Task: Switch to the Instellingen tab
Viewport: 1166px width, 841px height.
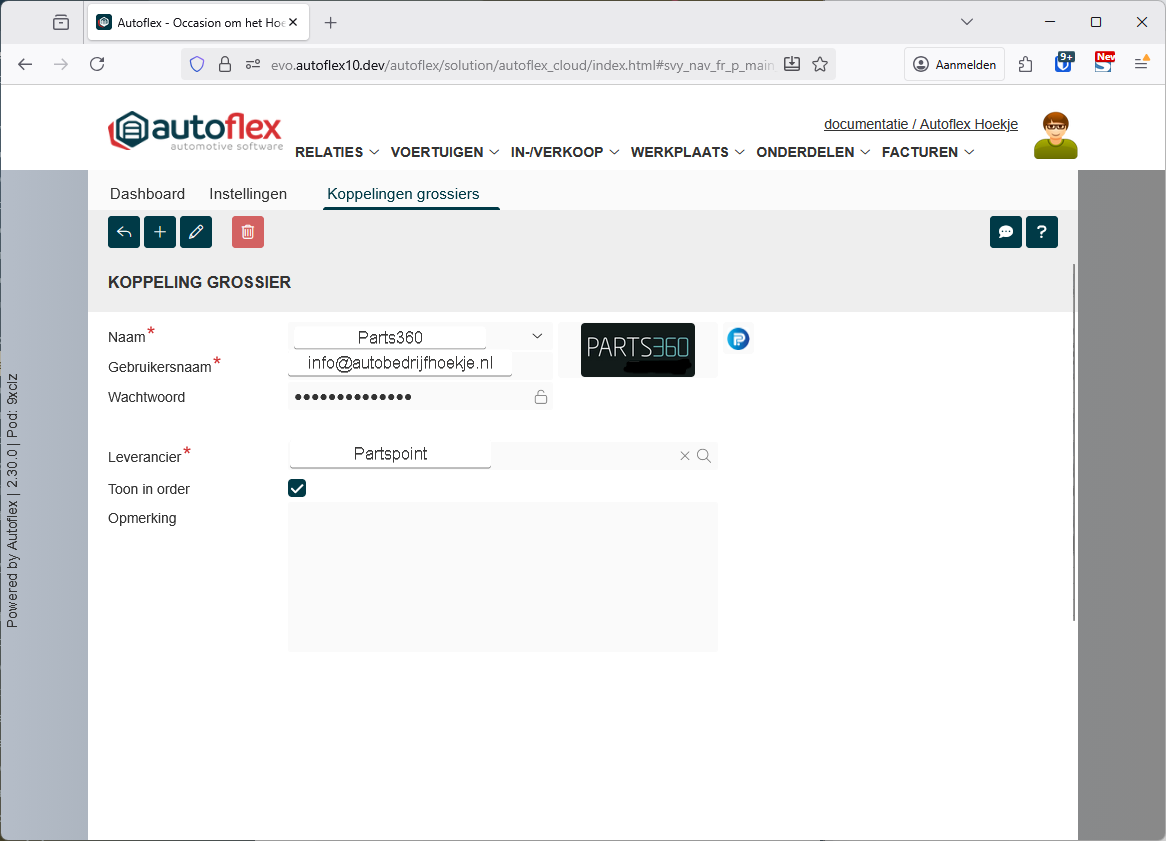Action: point(248,194)
